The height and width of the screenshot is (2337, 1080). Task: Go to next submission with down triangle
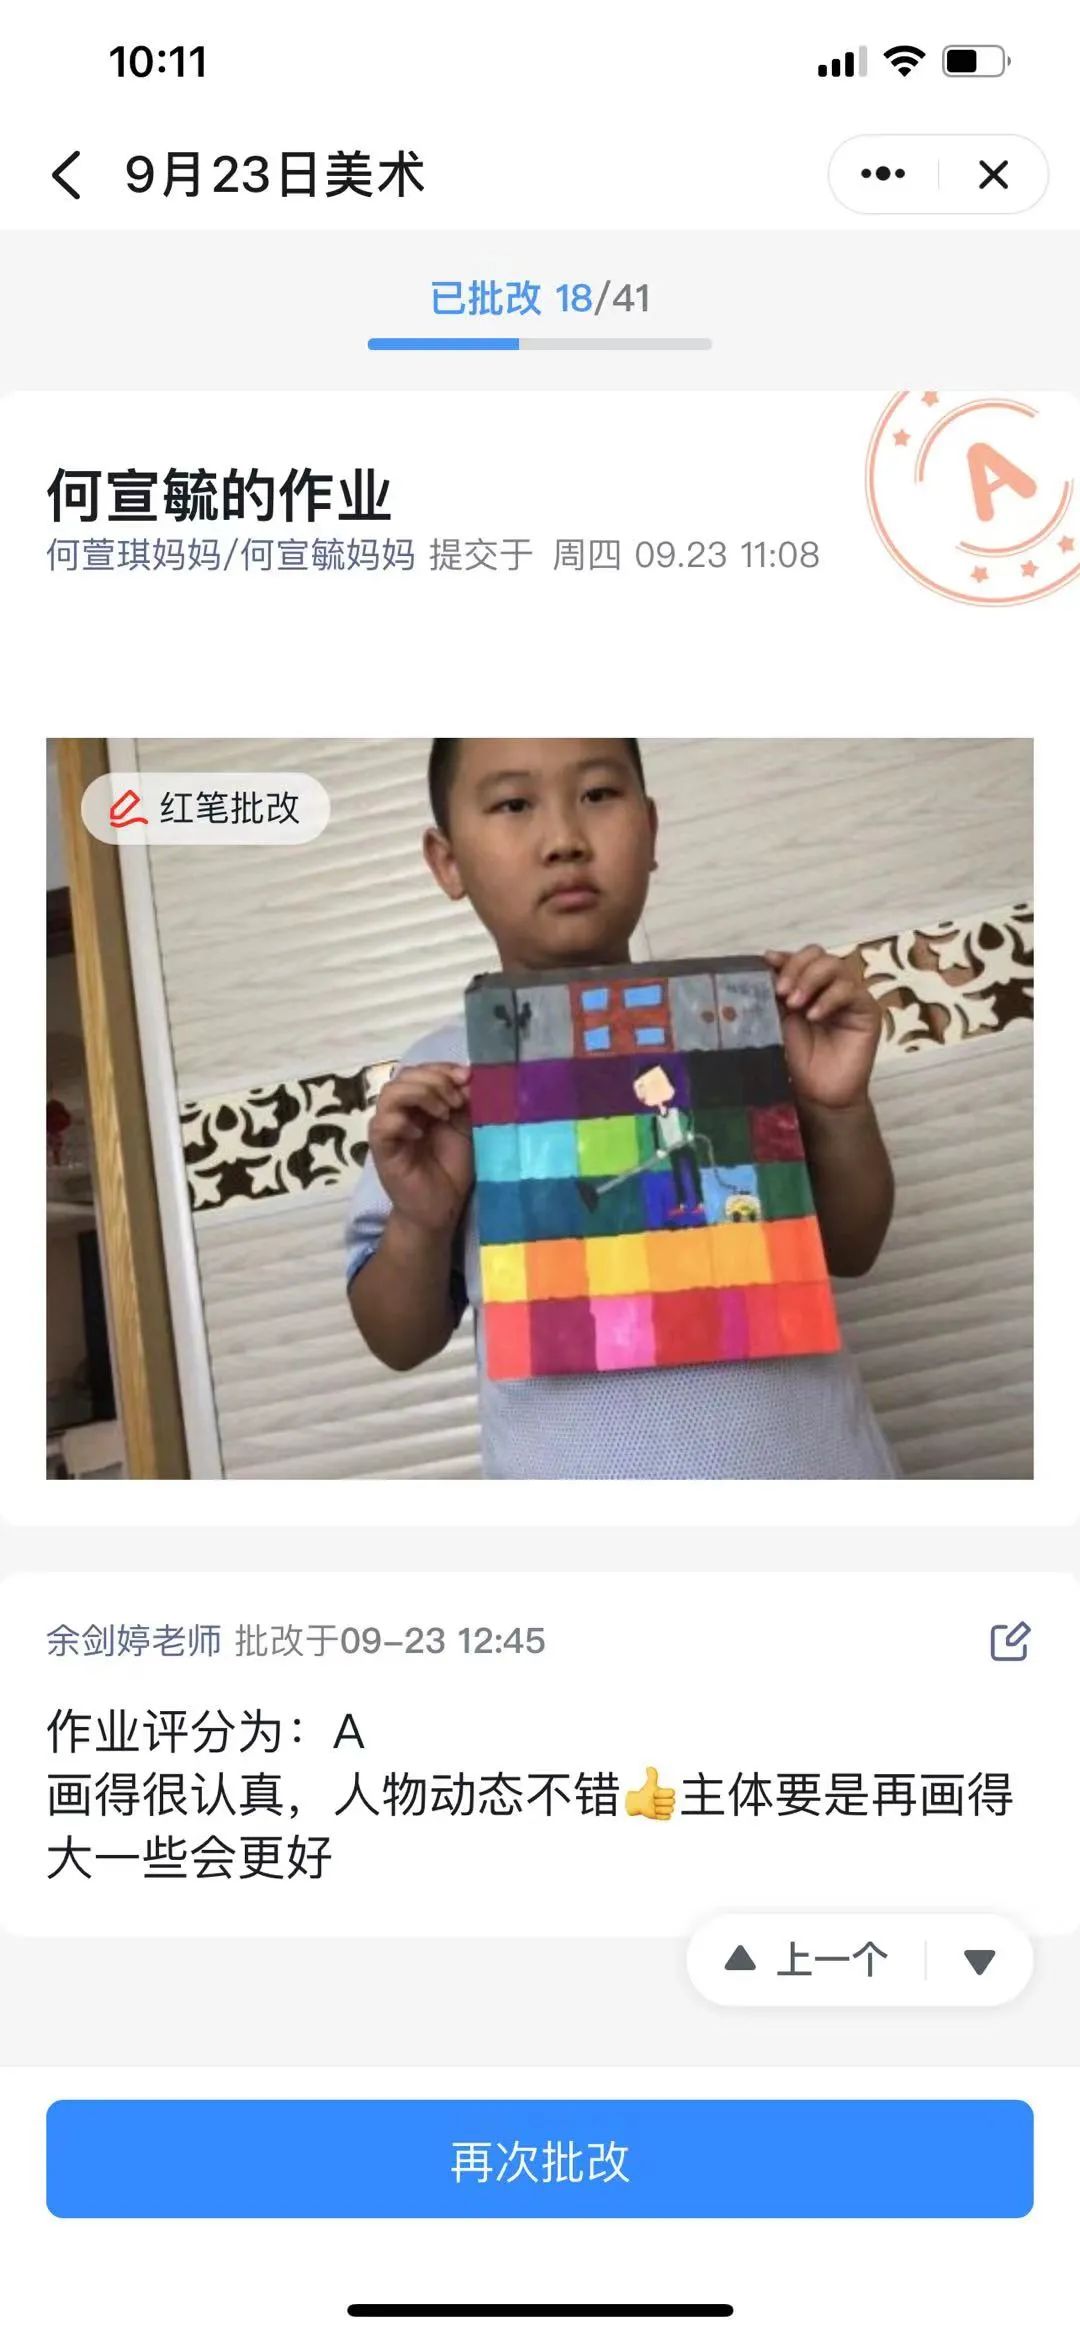[979, 1961]
